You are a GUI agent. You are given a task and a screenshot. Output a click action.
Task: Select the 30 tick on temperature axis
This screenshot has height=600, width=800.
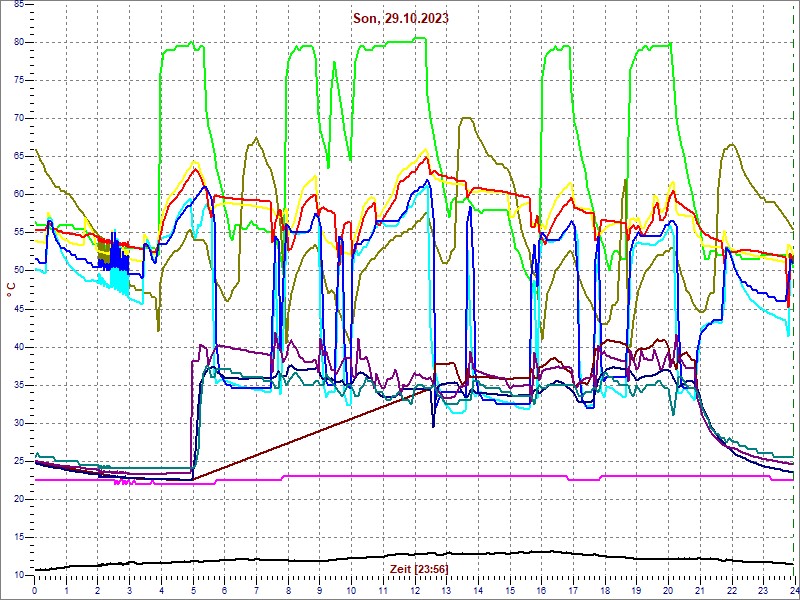(x=18, y=423)
